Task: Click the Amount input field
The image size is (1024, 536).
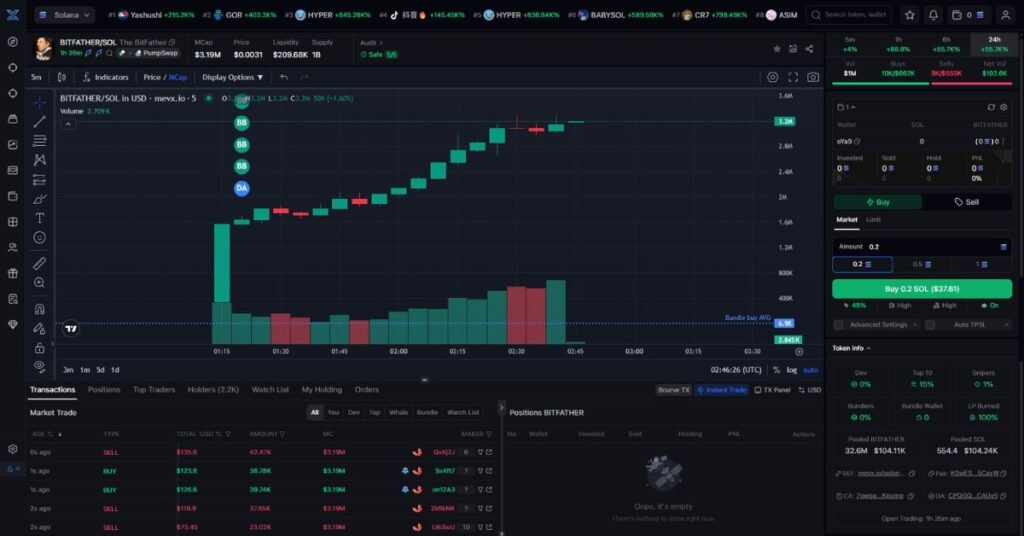Action: (x=922, y=247)
